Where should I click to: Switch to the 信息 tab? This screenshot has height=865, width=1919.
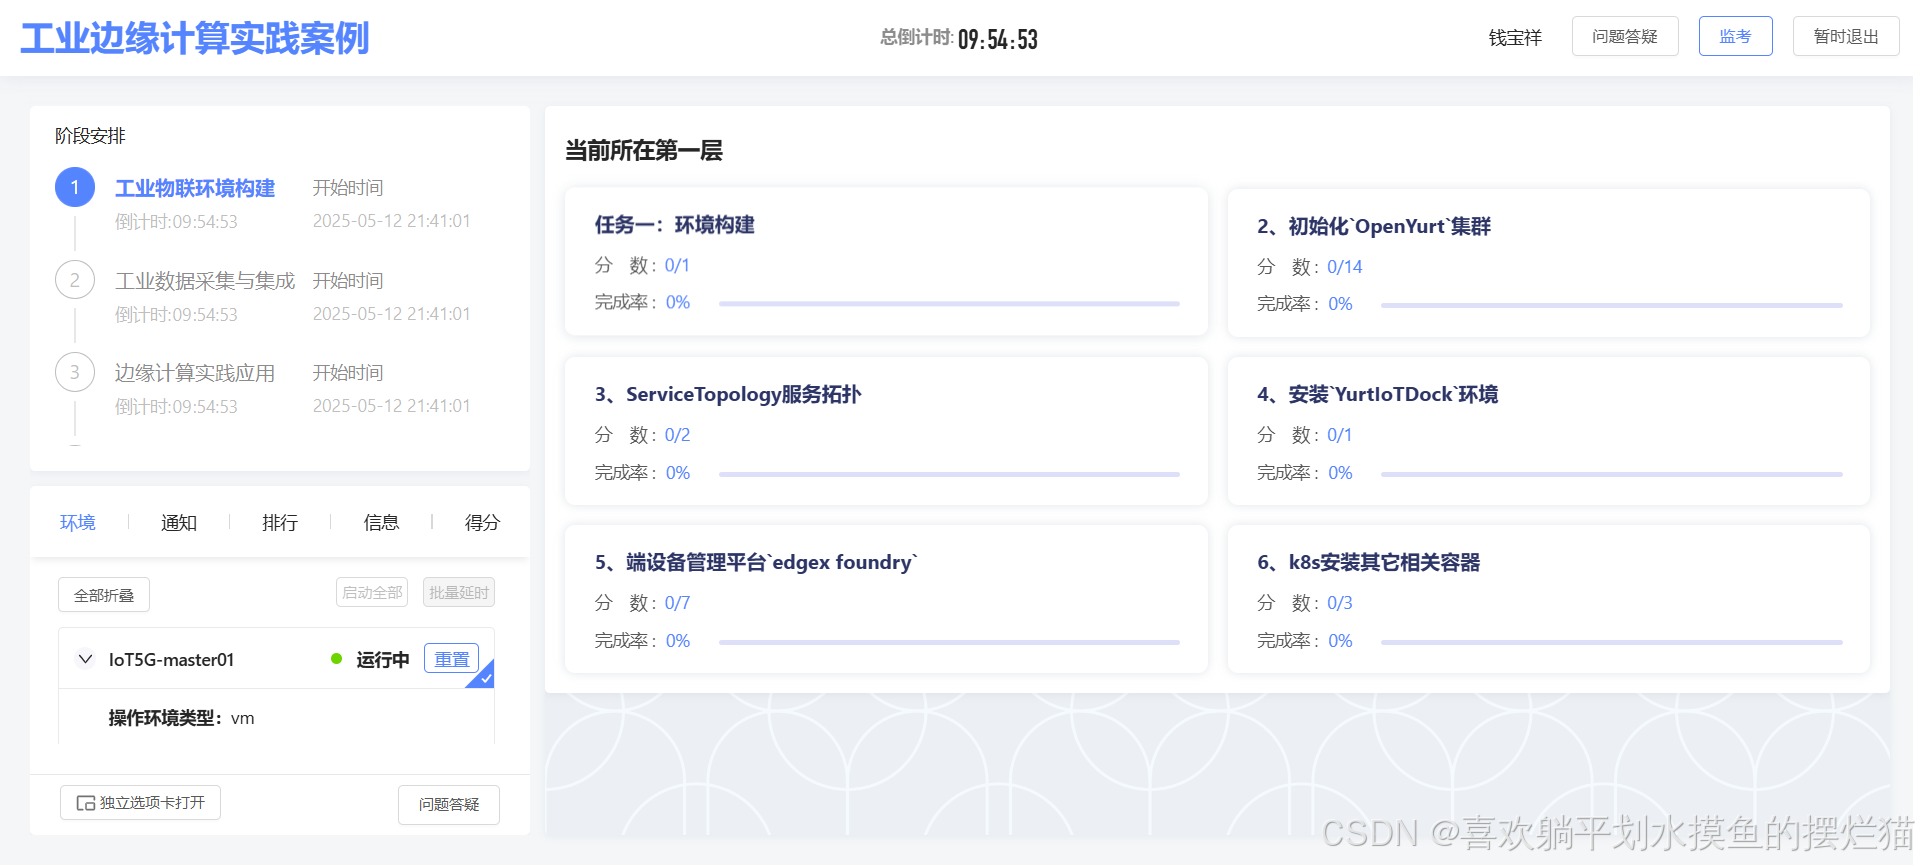pyautogui.click(x=381, y=522)
